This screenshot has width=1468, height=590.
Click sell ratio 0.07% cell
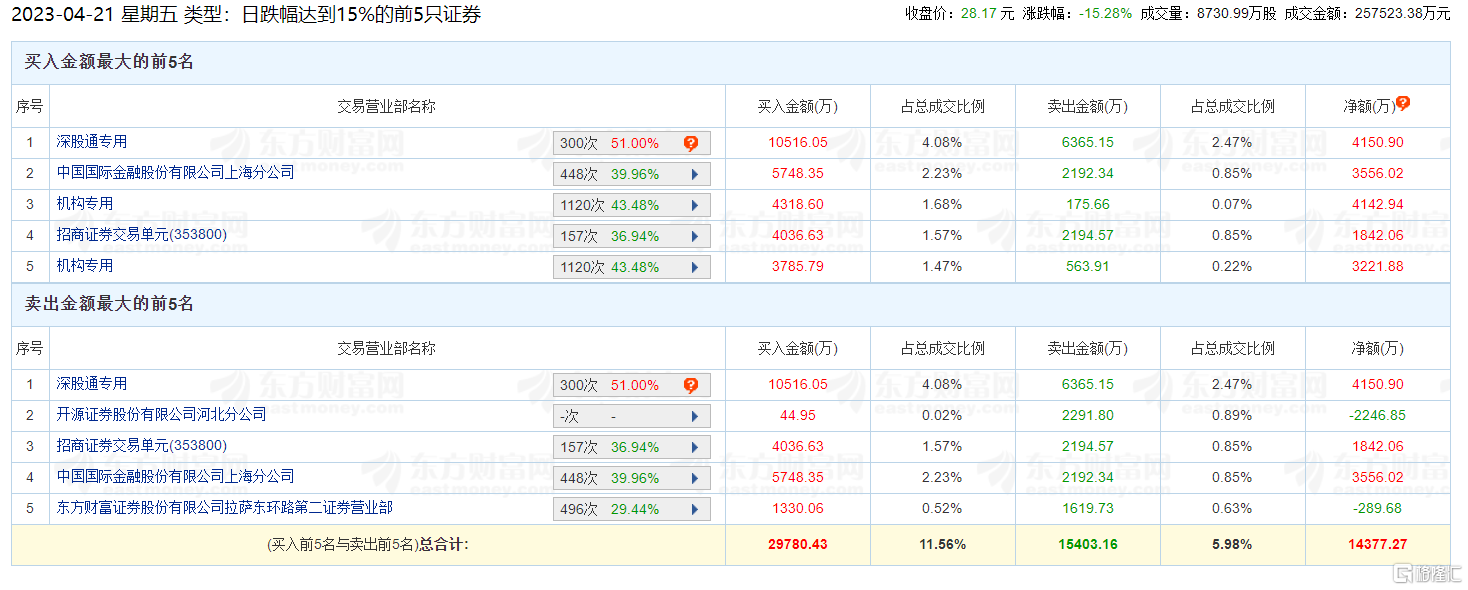click(x=1232, y=204)
